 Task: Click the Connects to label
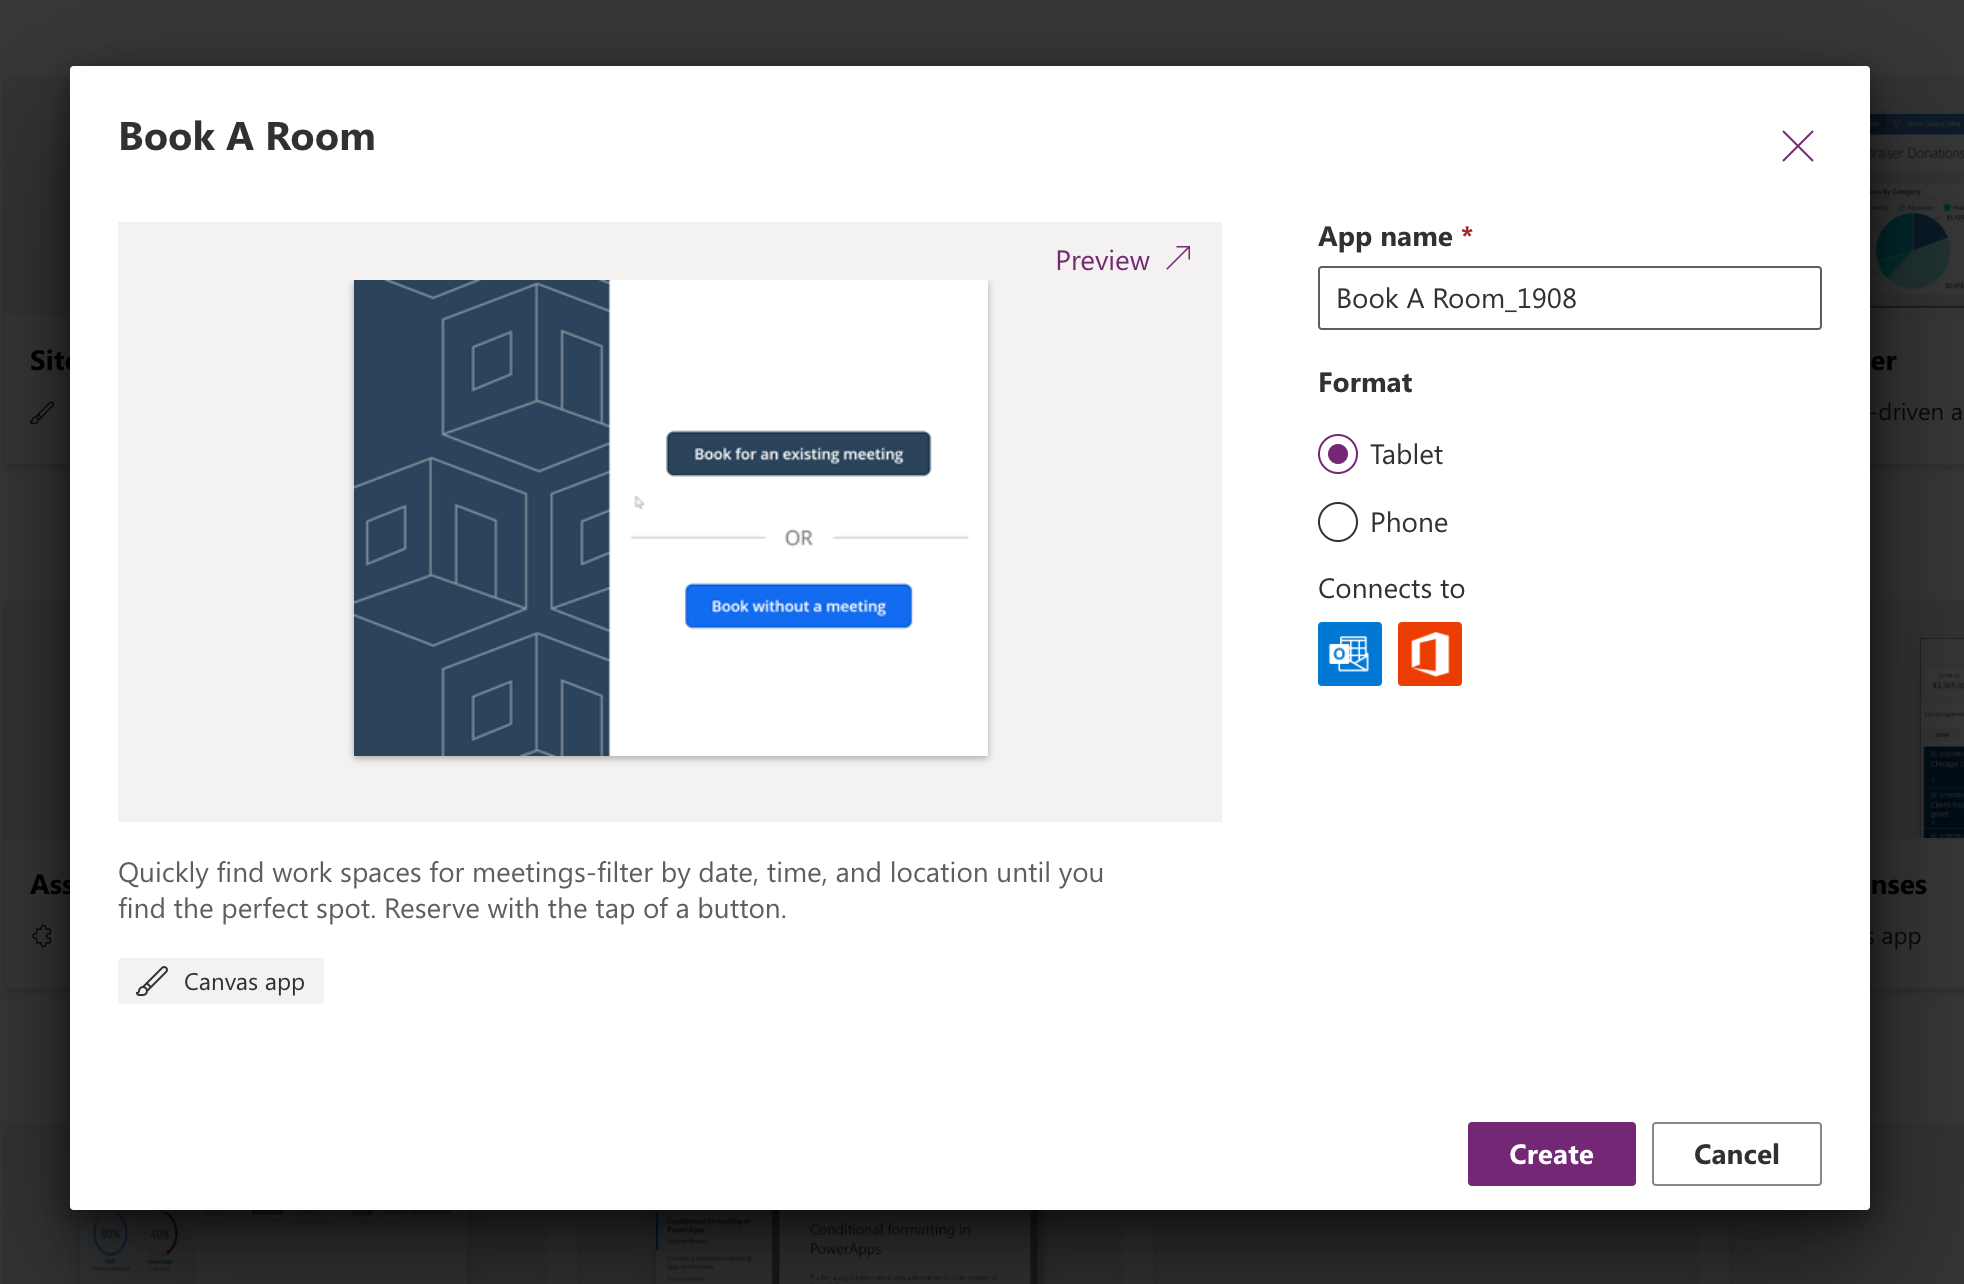[x=1391, y=588]
